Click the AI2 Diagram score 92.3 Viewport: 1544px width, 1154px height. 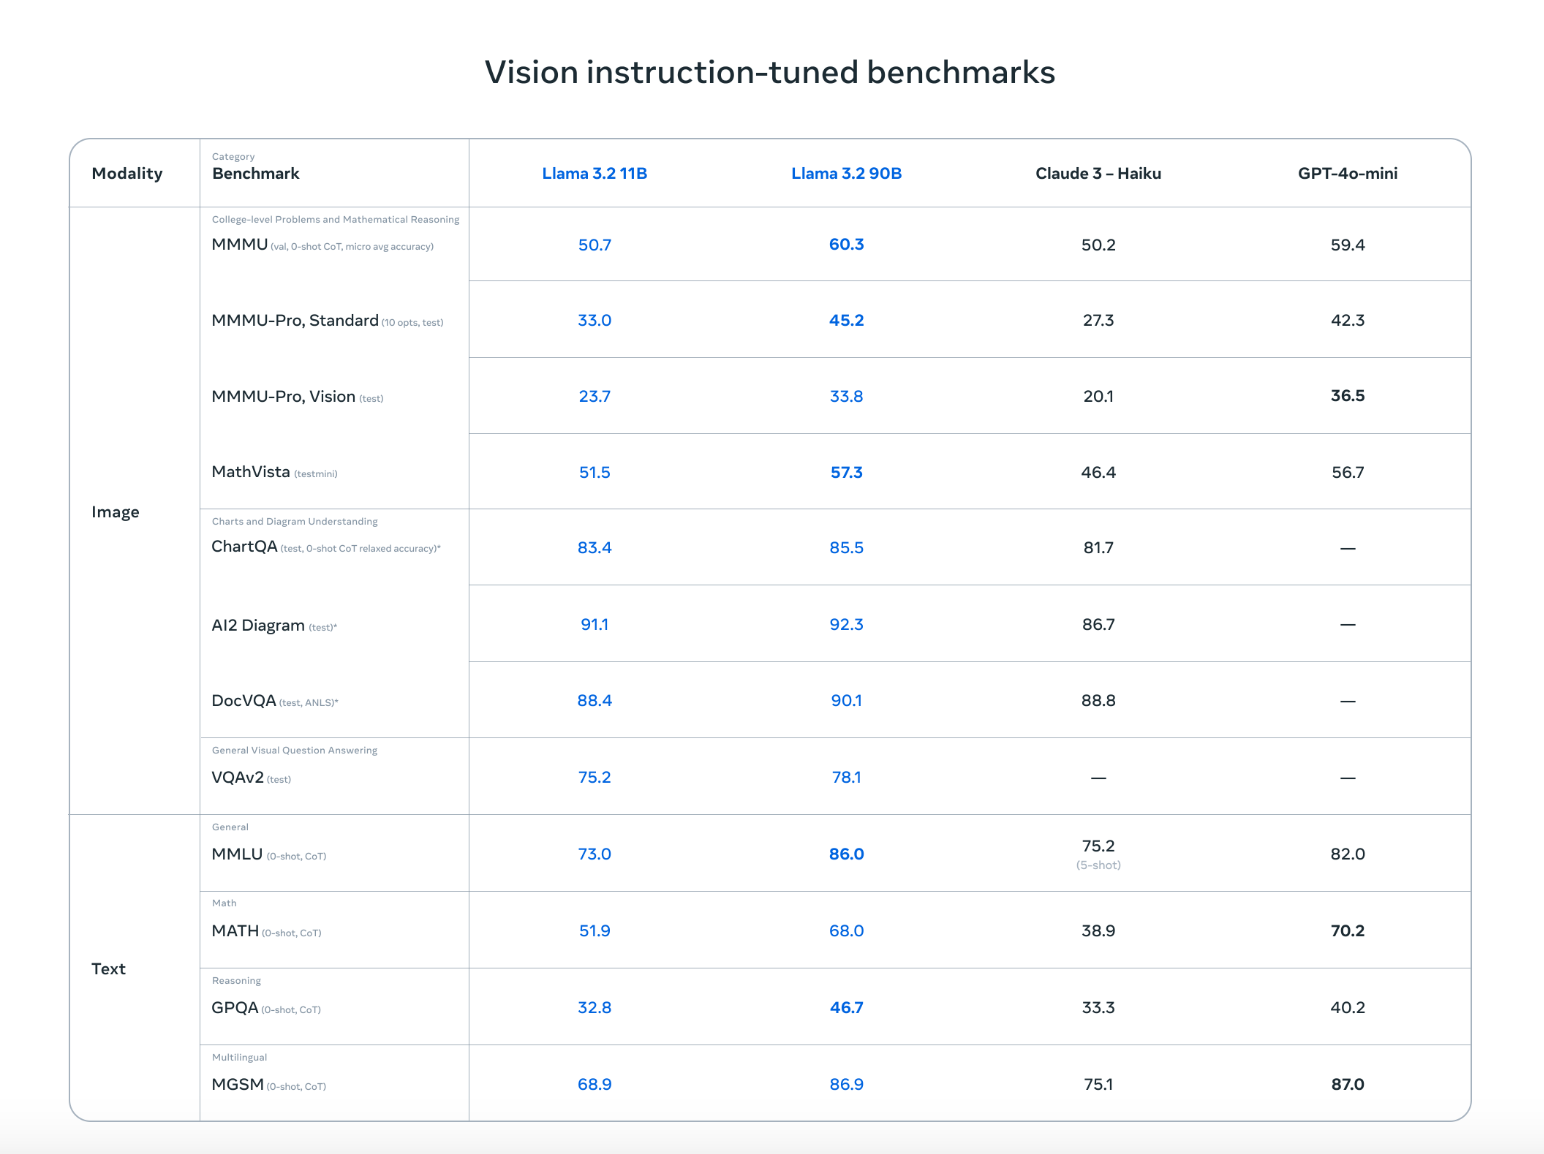846,624
